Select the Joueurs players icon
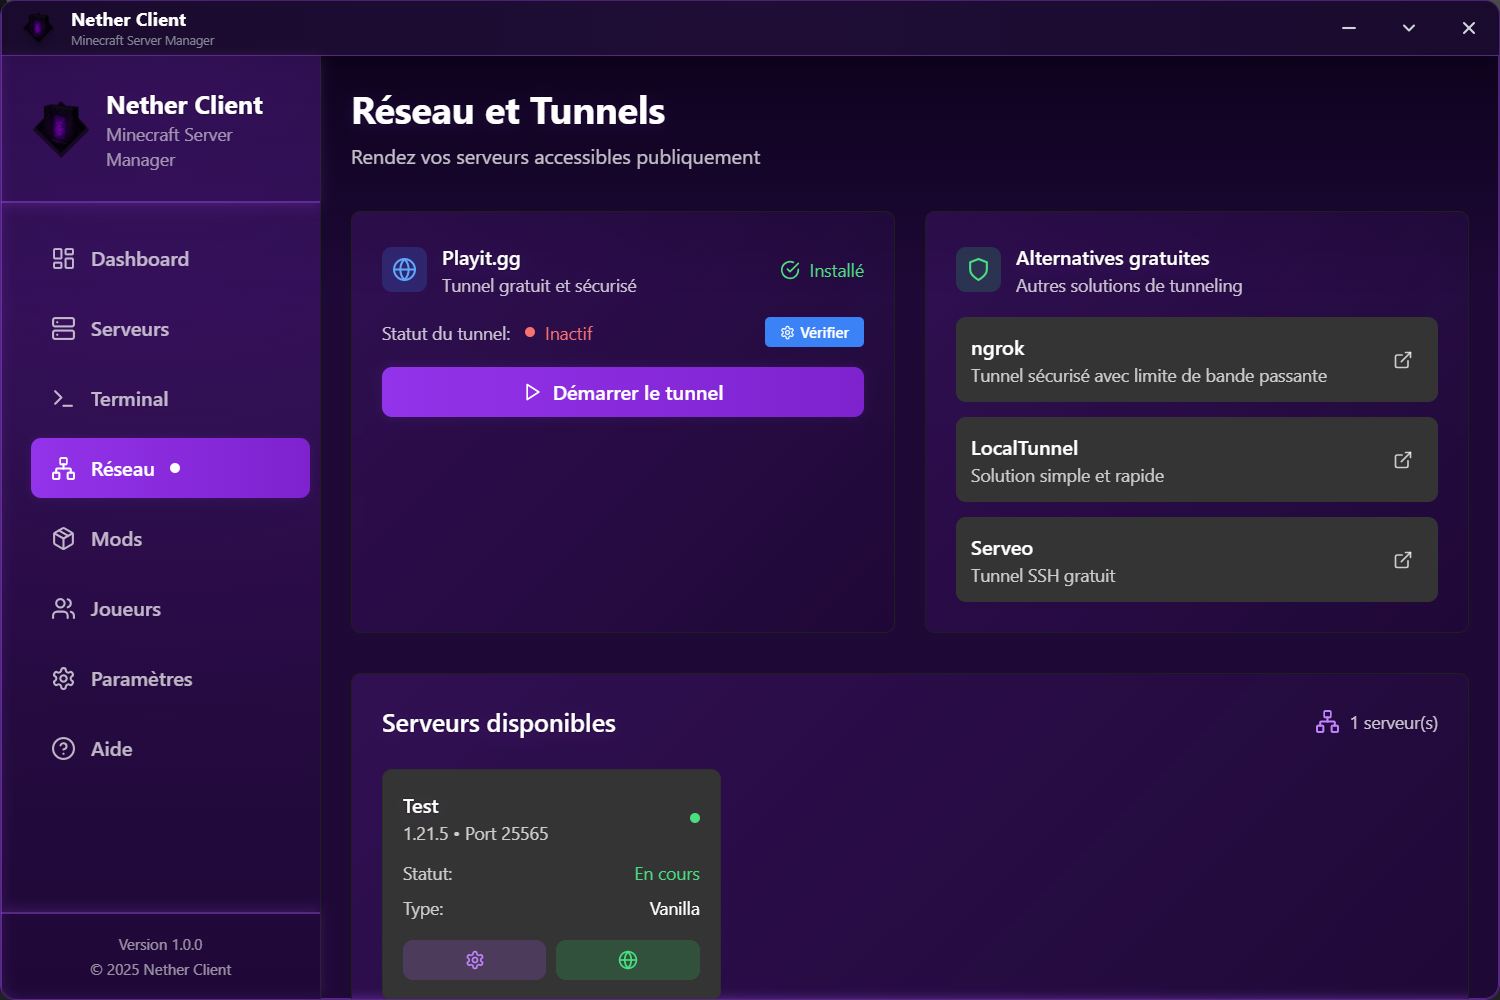The image size is (1500, 1000). (x=63, y=608)
